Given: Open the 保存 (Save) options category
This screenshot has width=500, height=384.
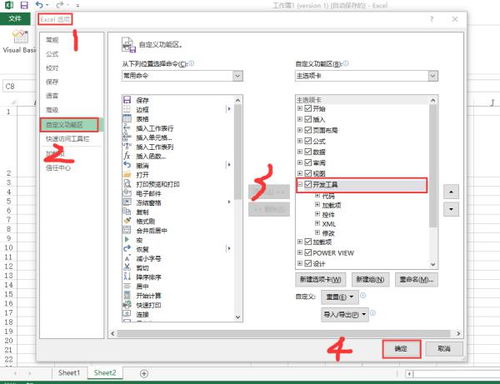Looking at the screenshot, I should pyautogui.click(x=52, y=82).
